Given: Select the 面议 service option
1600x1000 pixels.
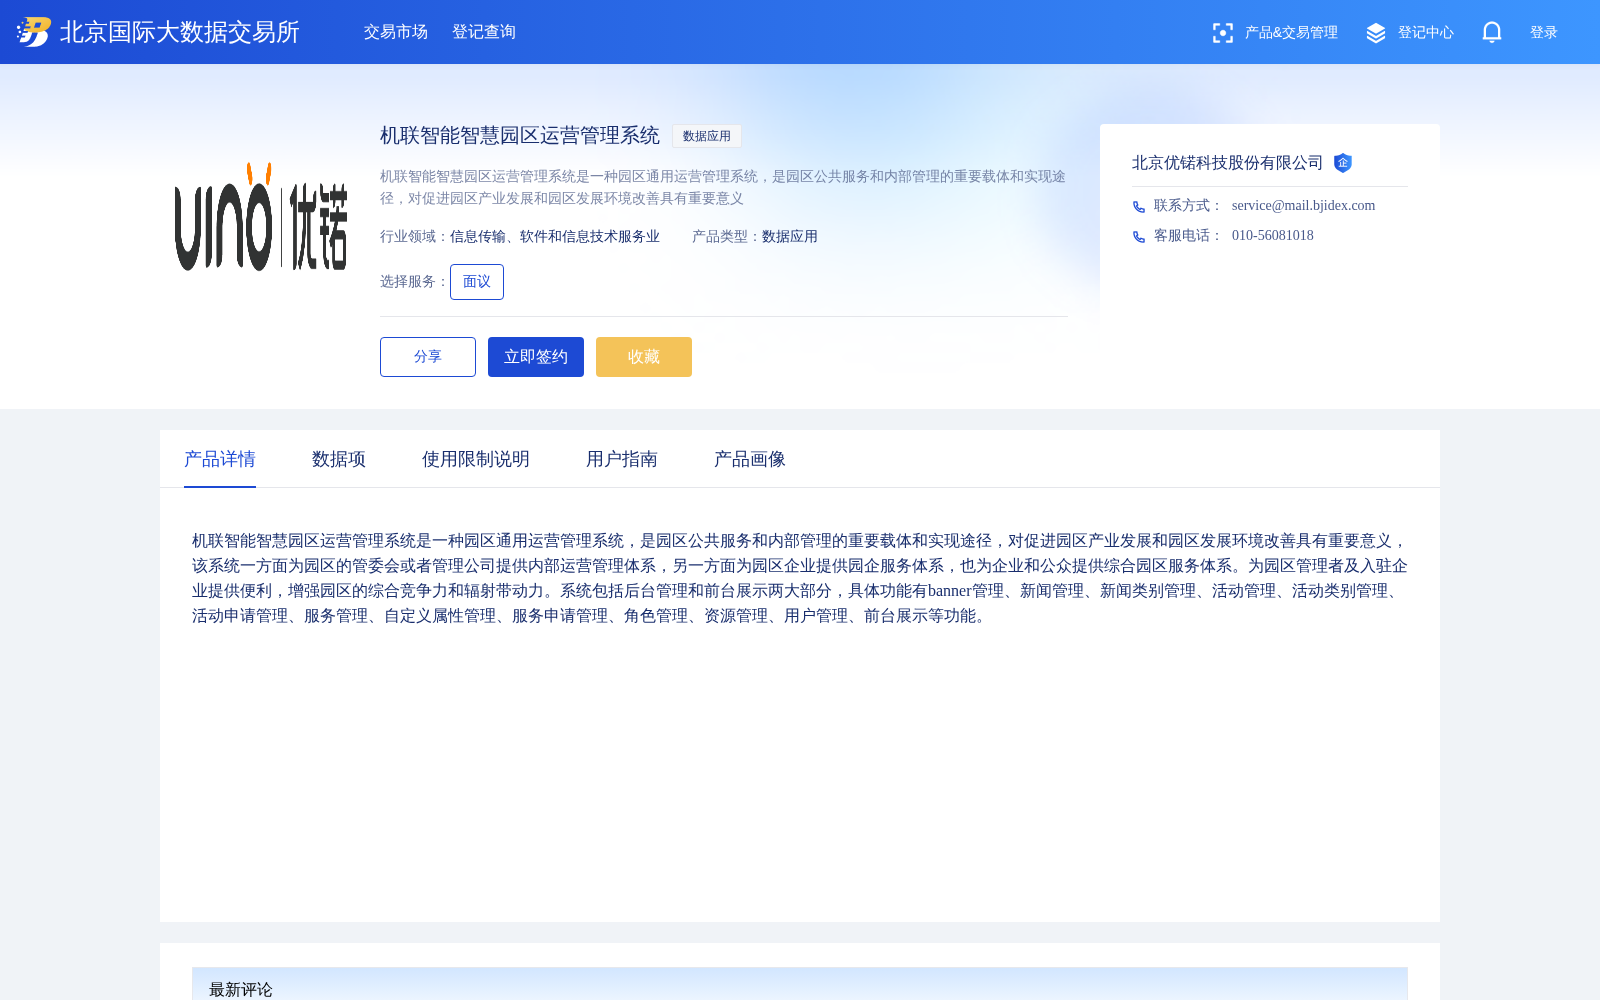Looking at the screenshot, I should click(x=477, y=282).
